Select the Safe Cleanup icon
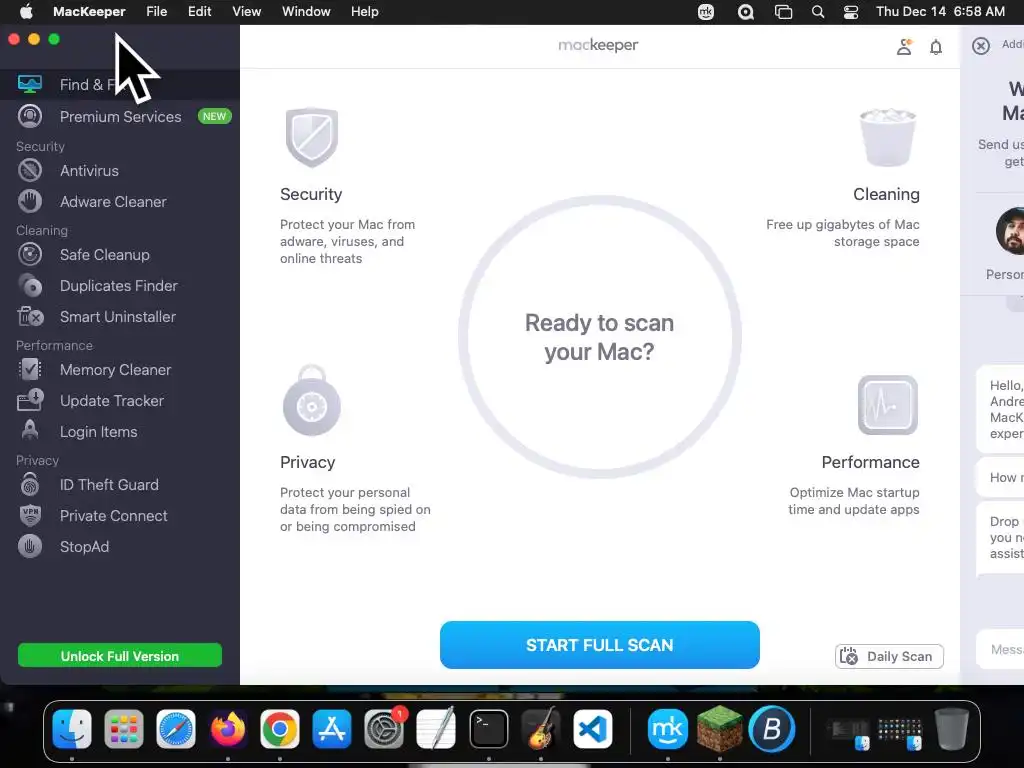Image resolution: width=1024 pixels, height=768 pixels. (x=29, y=254)
